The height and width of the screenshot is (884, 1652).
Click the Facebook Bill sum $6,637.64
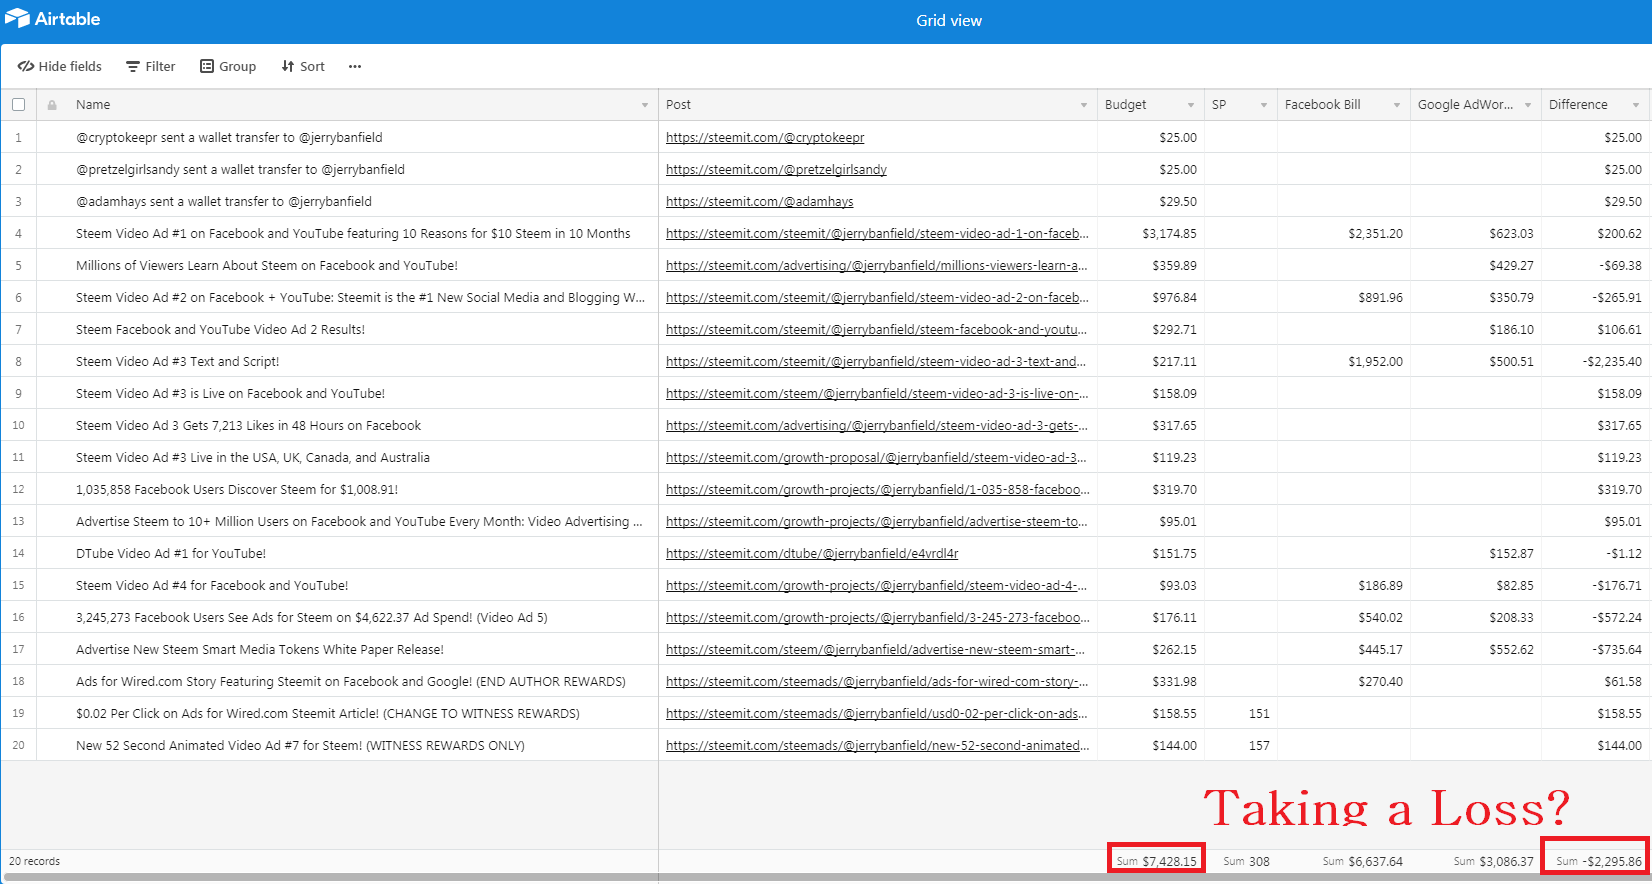(1362, 861)
